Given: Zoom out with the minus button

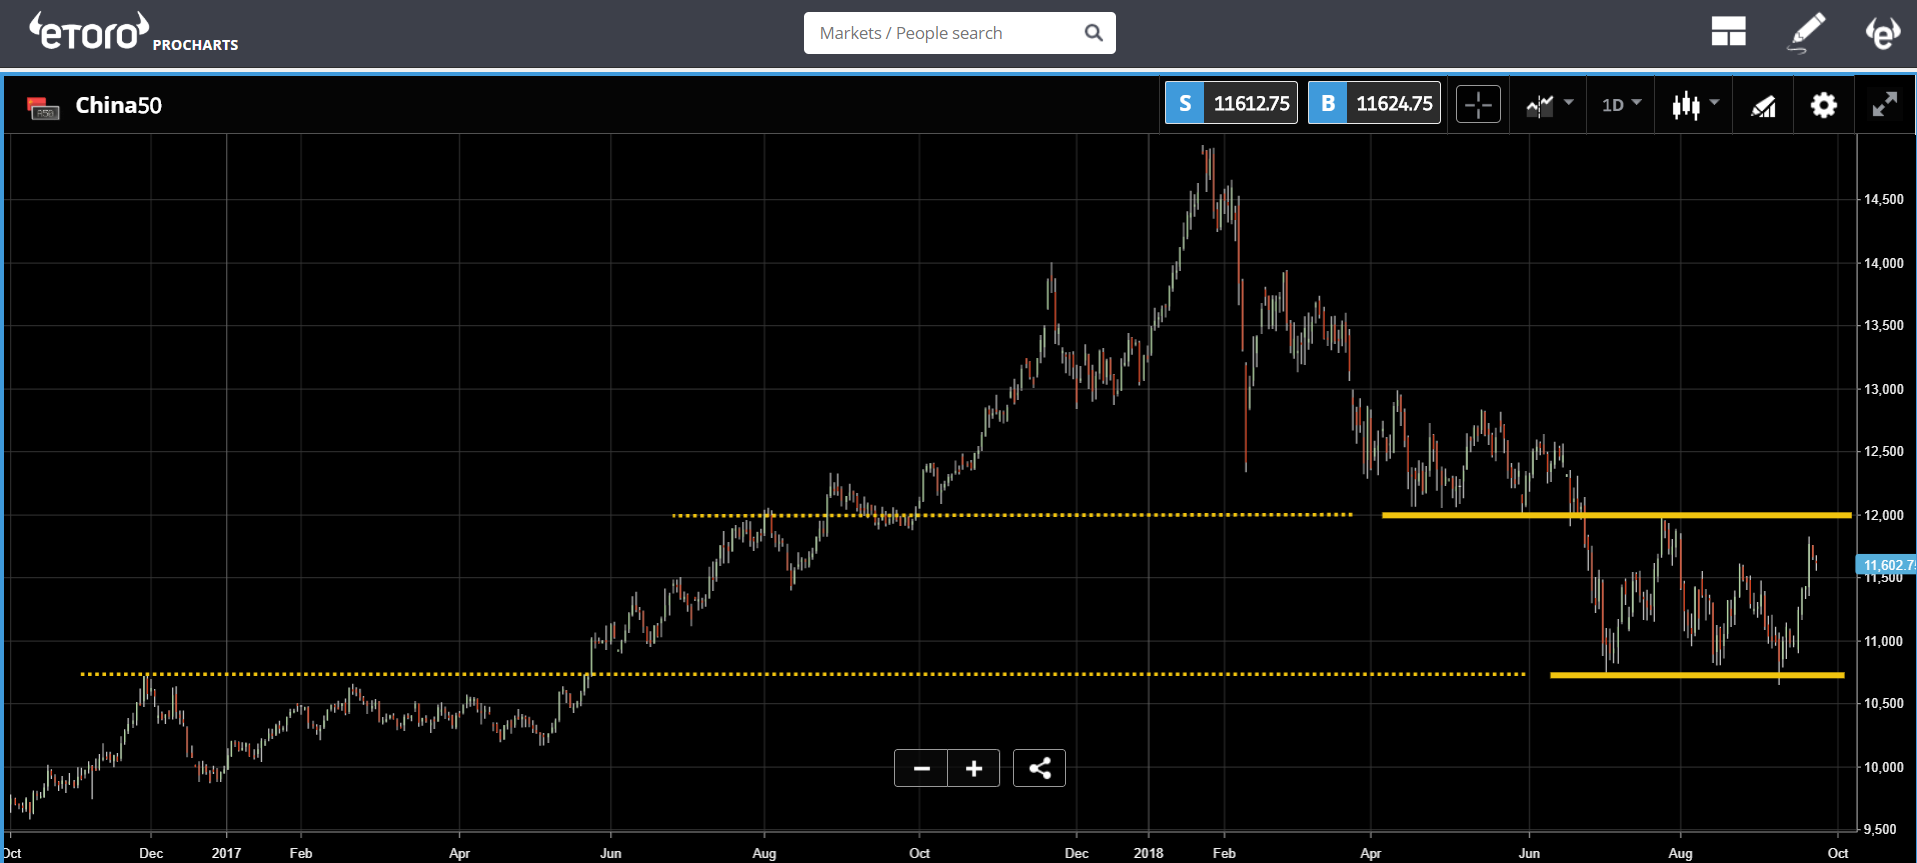Looking at the screenshot, I should click(921, 768).
